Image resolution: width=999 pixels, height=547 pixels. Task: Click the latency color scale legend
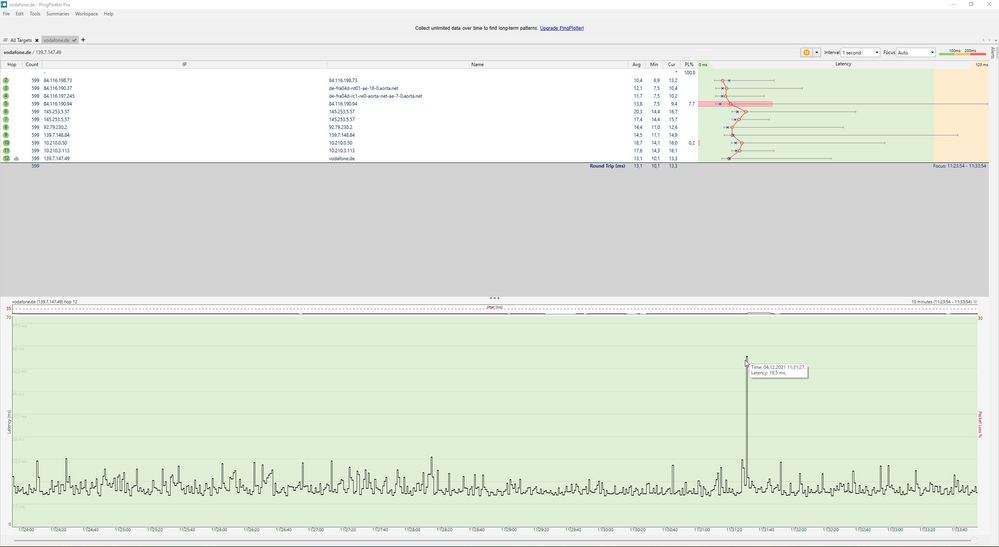click(962, 52)
